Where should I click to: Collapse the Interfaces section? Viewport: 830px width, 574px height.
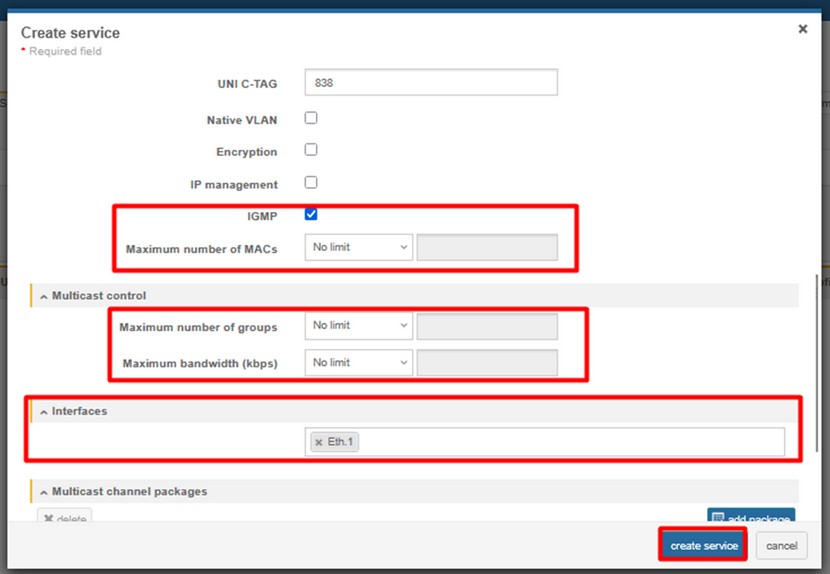click(x=44, y=411)
